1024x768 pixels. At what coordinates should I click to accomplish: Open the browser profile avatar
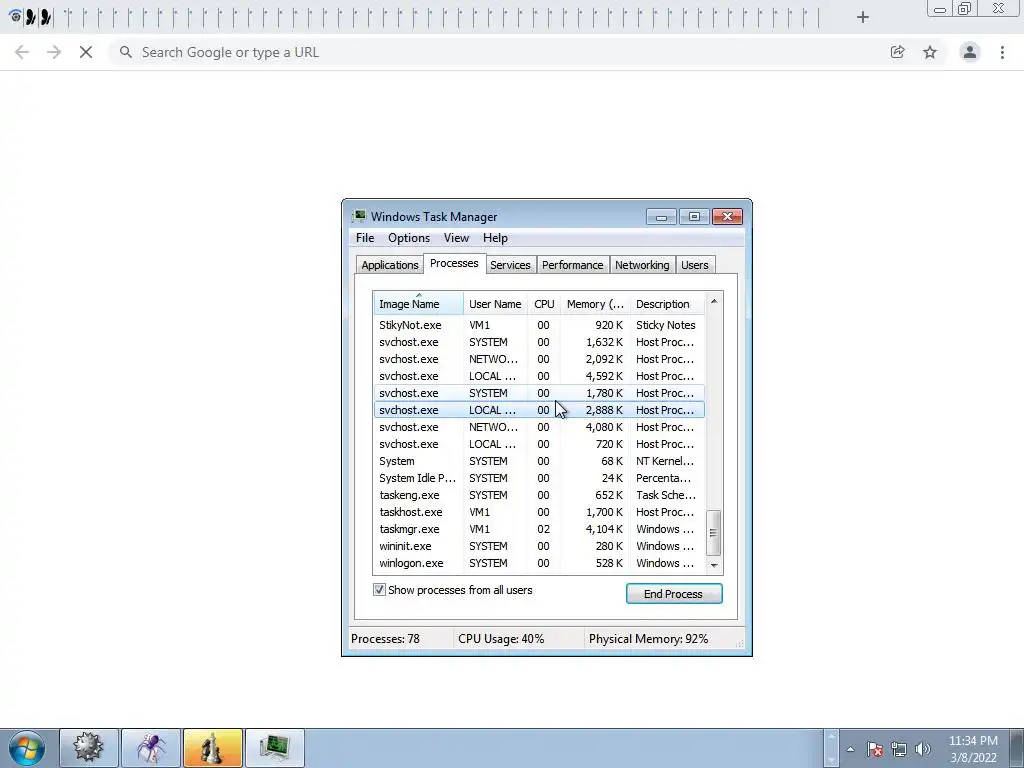click(970, 52)
